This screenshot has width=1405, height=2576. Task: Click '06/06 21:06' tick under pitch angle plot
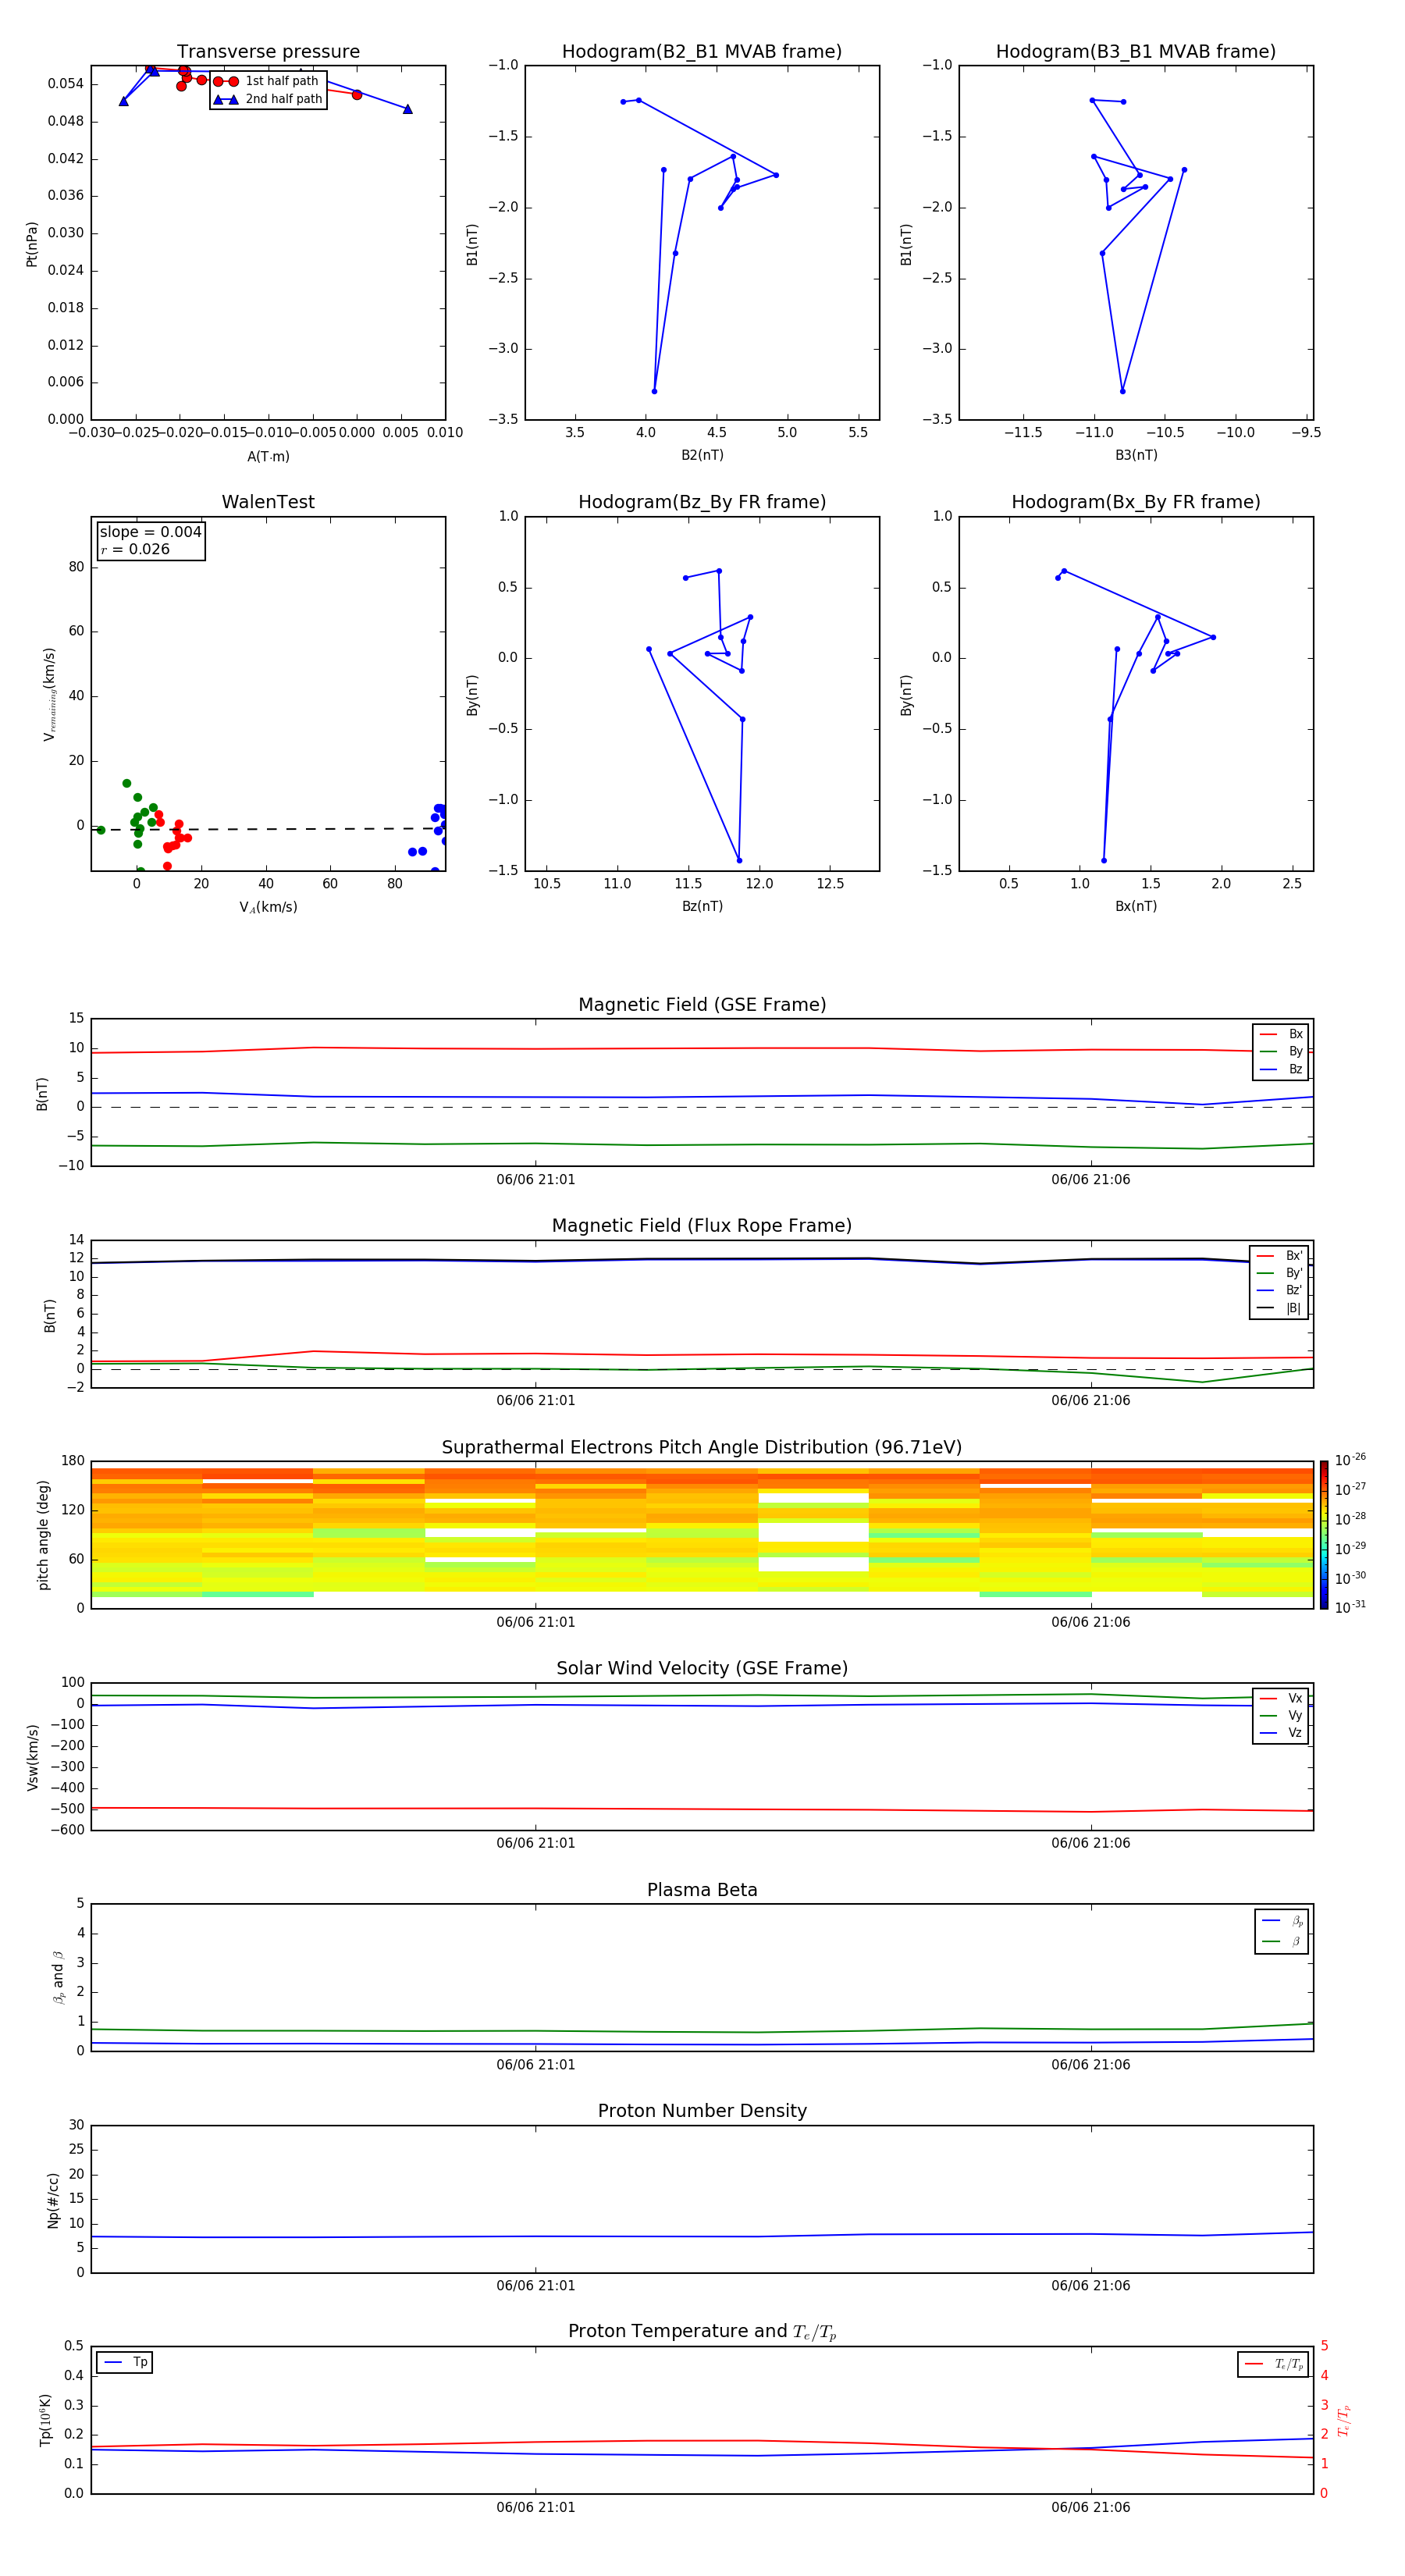1091,1622
